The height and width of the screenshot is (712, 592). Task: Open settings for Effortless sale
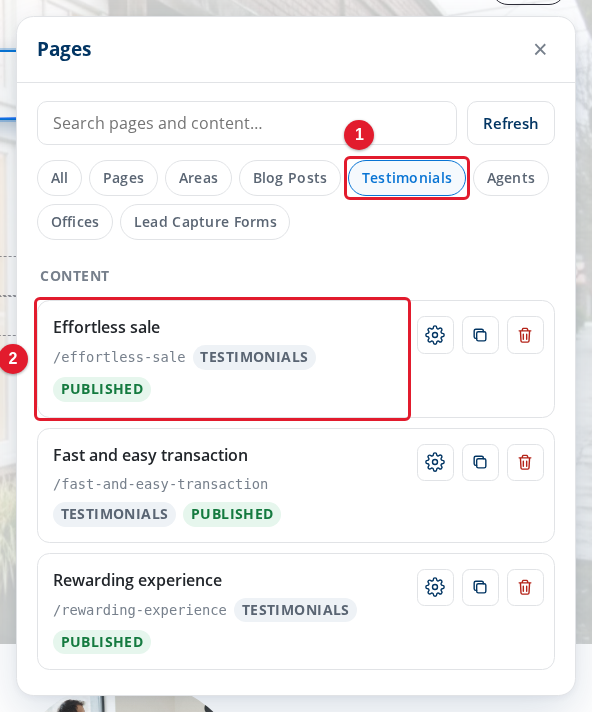[435, 335]
